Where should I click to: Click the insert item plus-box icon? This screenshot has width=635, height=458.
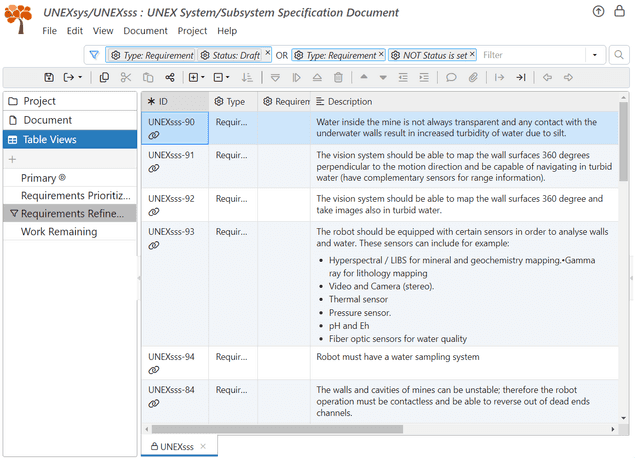(194, 77)
